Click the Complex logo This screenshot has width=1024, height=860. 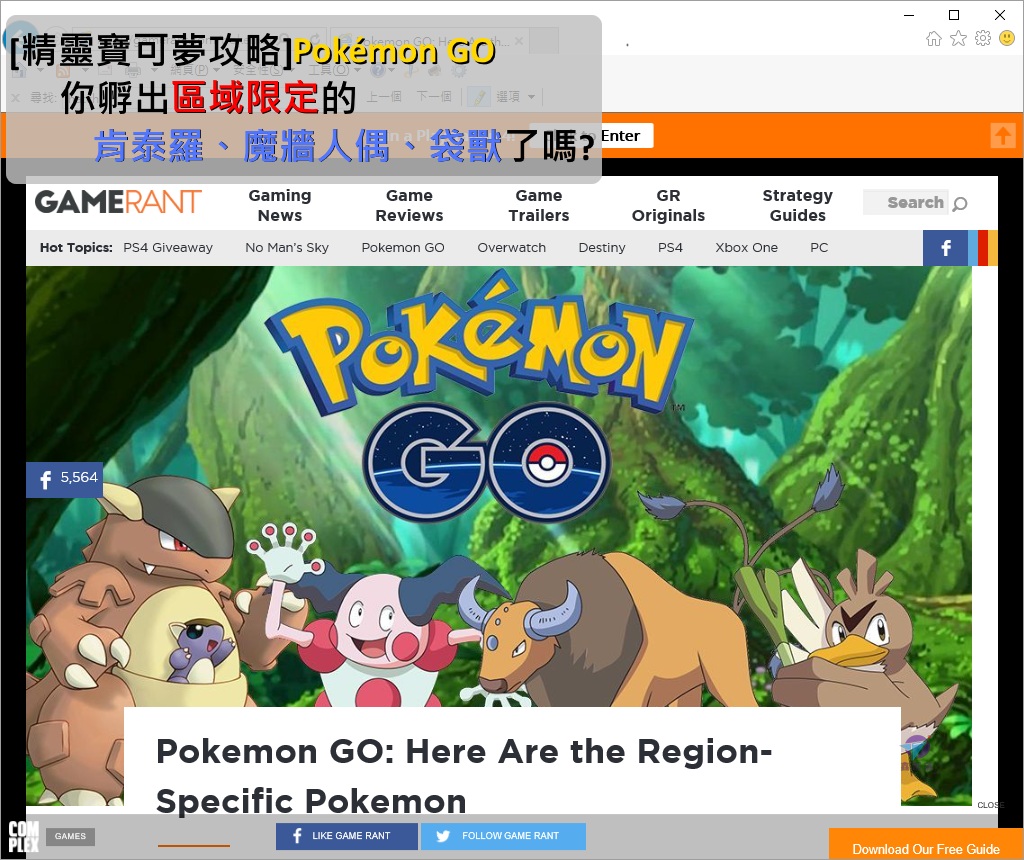point(24,836)
